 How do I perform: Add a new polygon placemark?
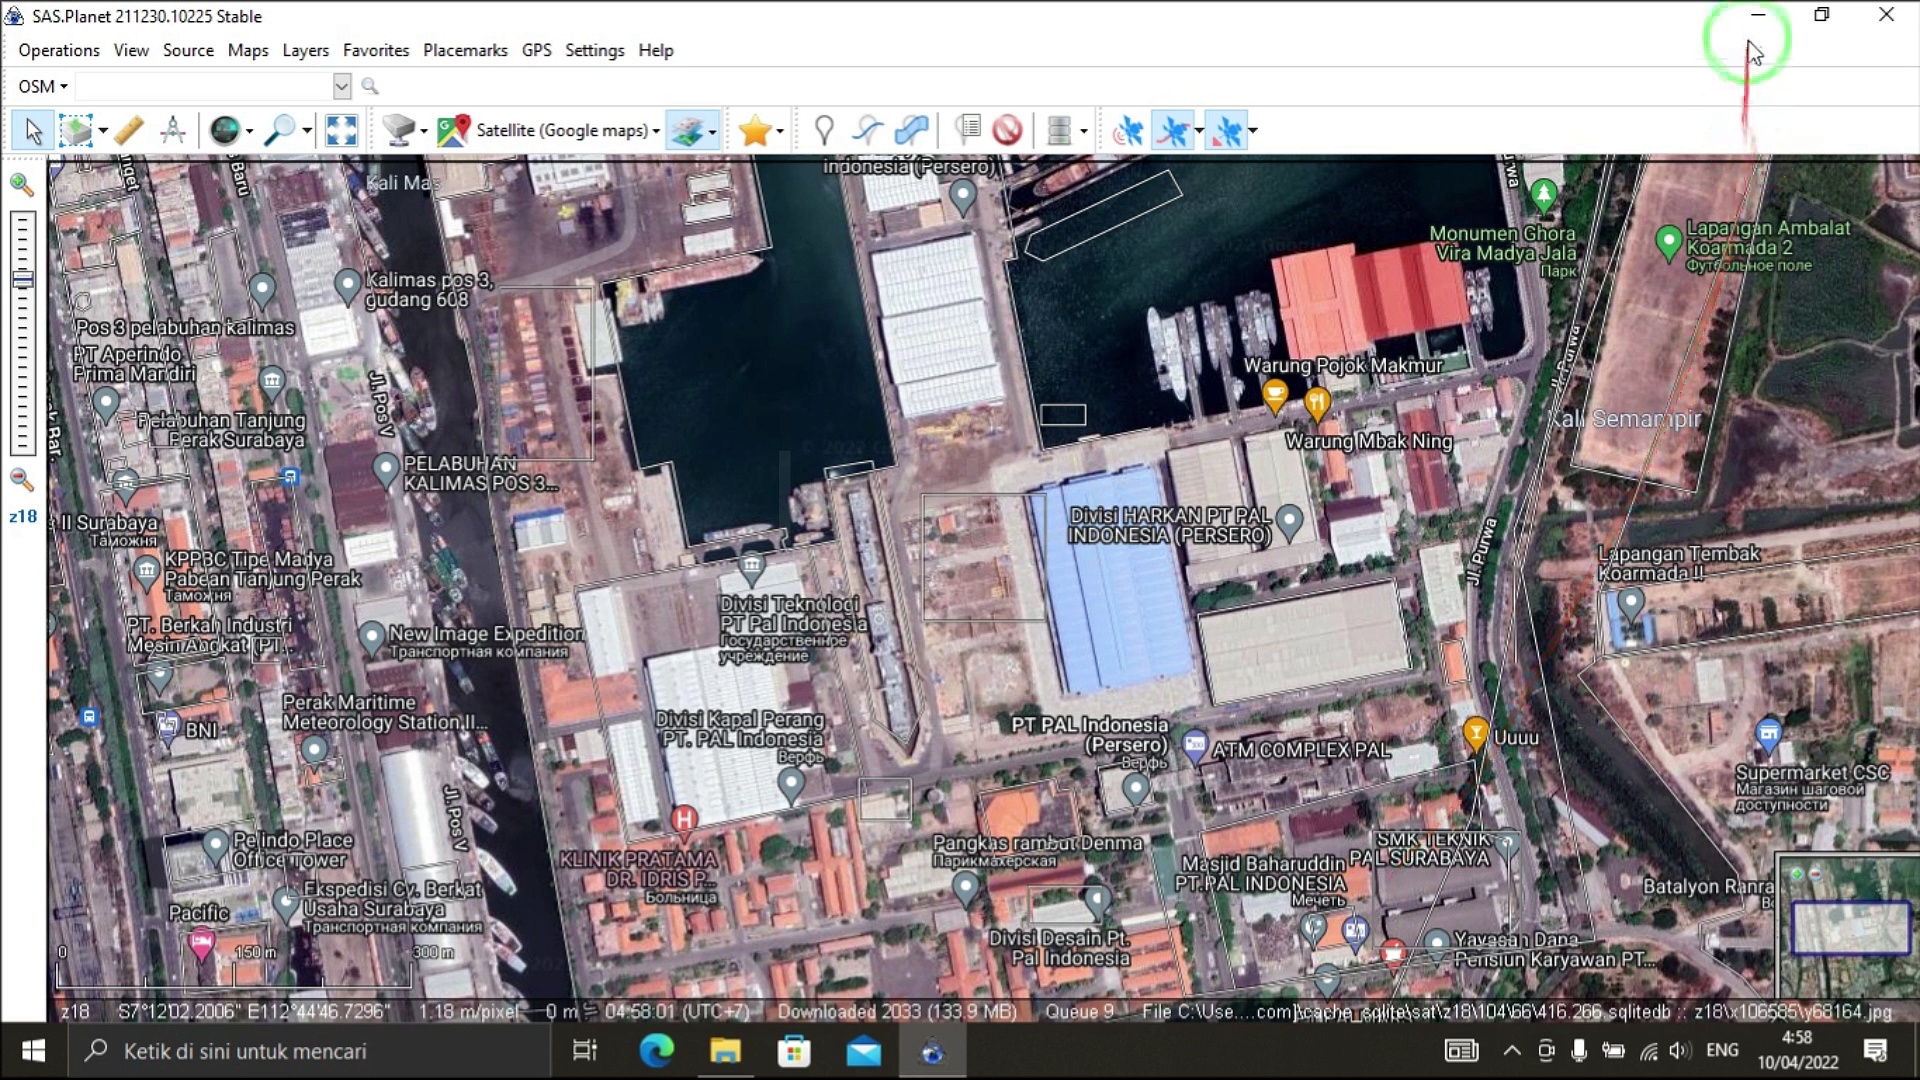[x=911, y=130]
